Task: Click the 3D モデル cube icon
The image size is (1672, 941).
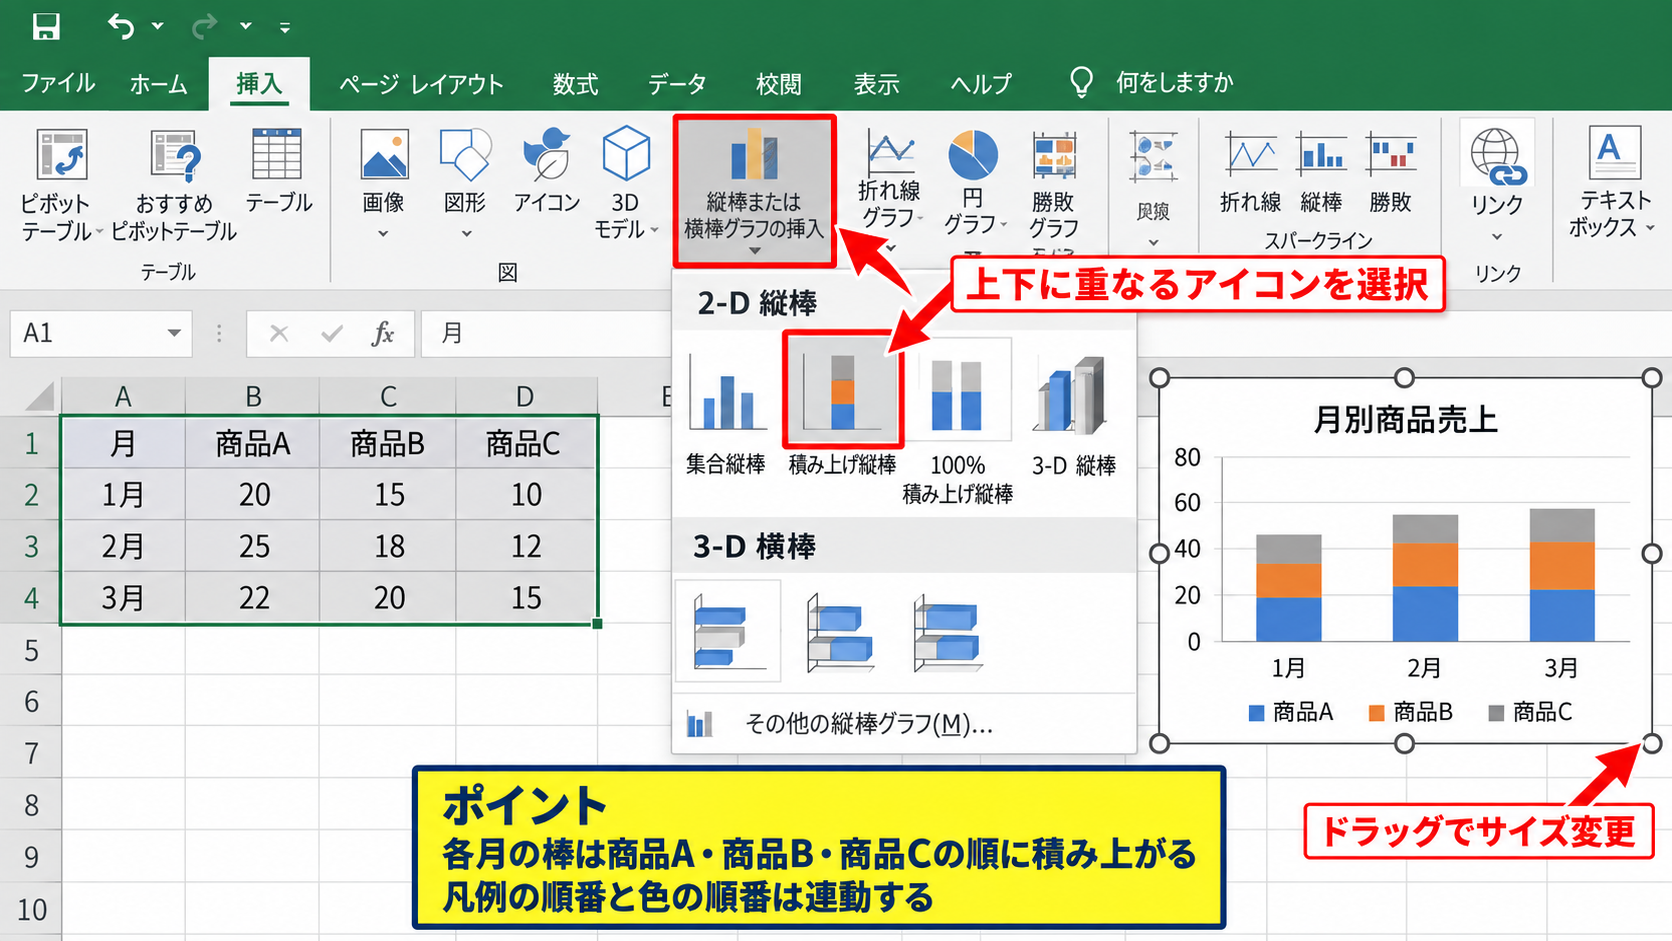Action: (x=626, y=154)
